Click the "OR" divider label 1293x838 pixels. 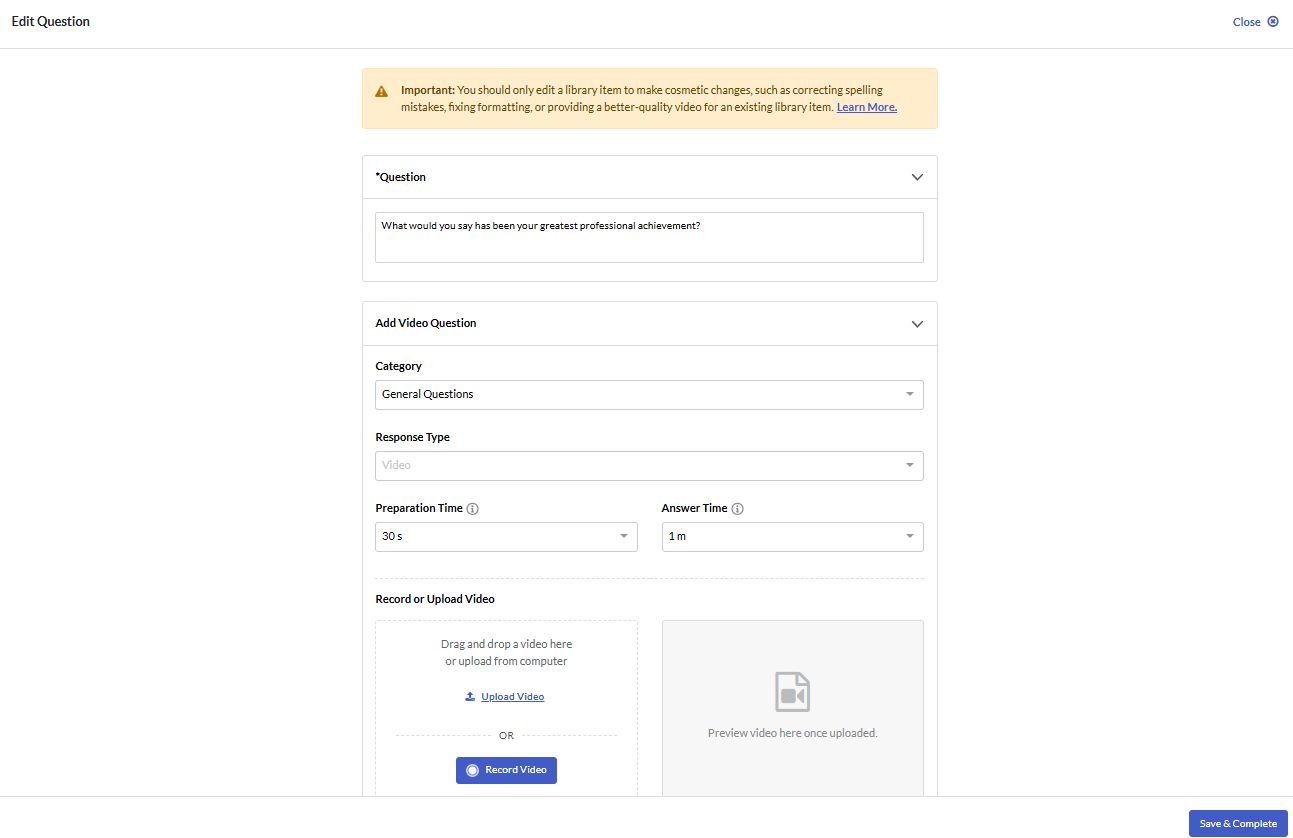[x=506, y=736]
